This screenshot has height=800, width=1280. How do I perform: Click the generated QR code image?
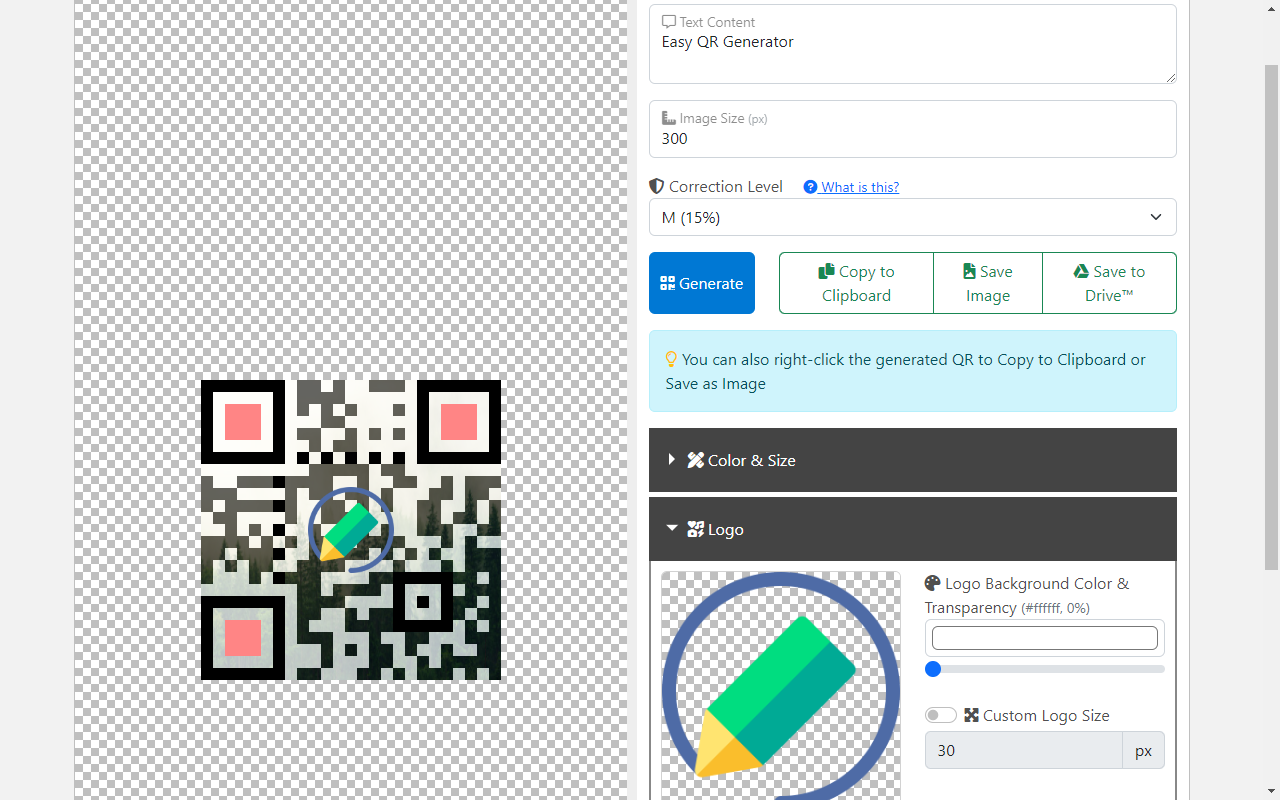pyautogui.click(x=350, y=530)
